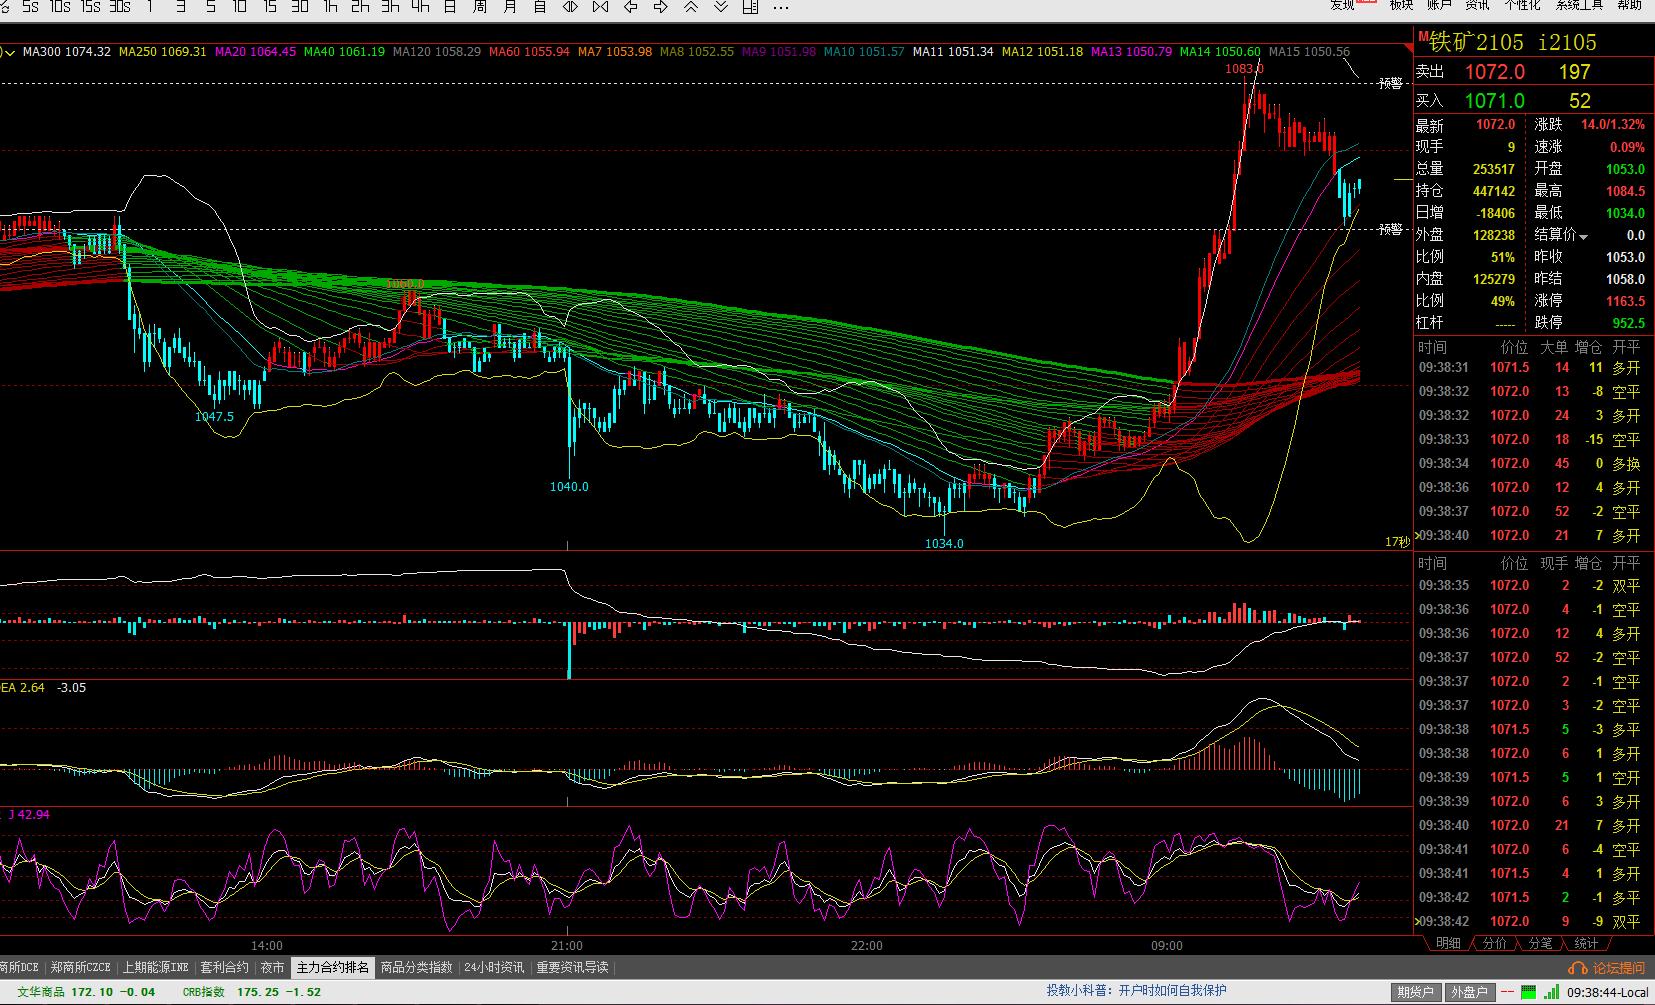Click the double up chevron icon
The image size is (1655, 1005).
690,6
